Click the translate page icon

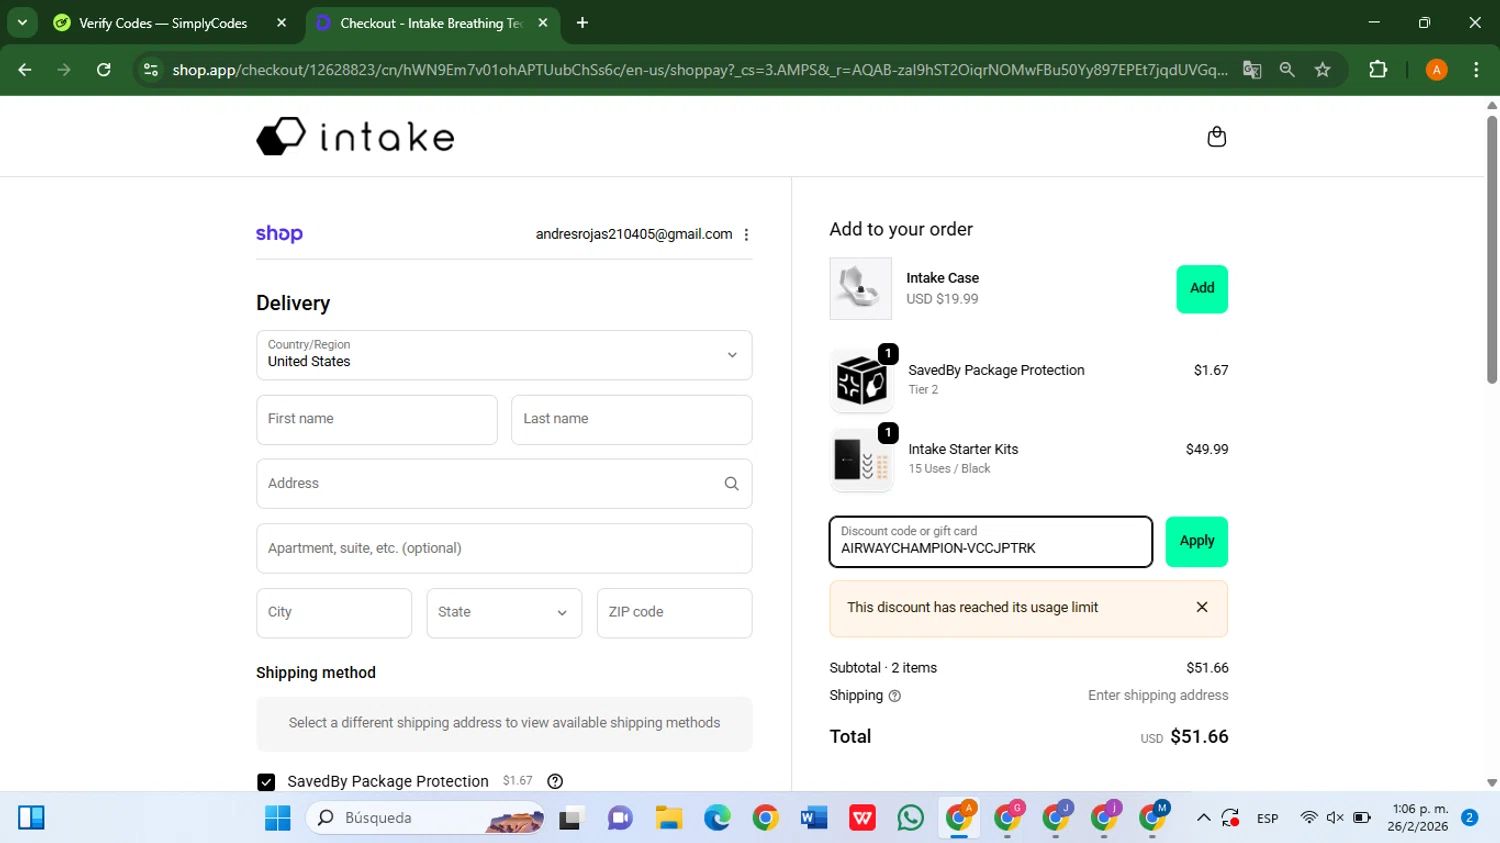click(x=1252, y=69)
